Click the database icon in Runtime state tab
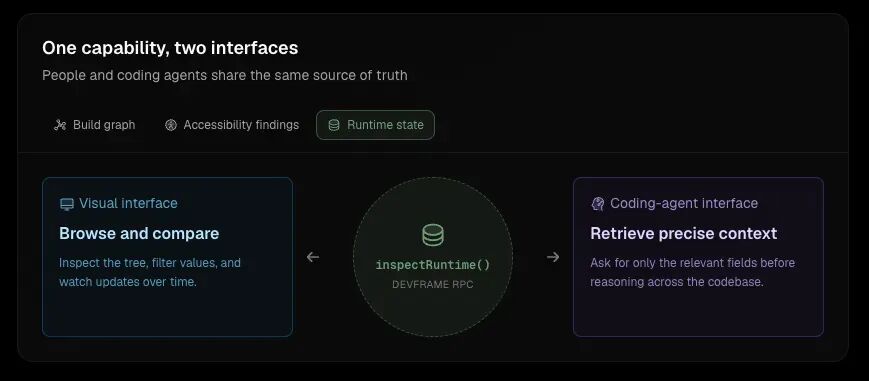 point(334,125)
